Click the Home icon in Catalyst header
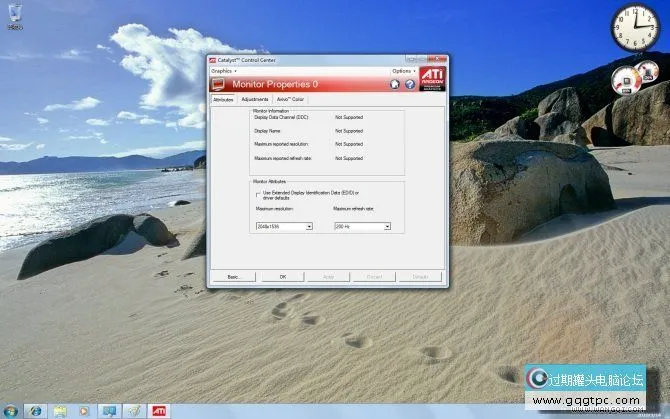The height and width of the screenshot is (419, 670). click(395, 85)
